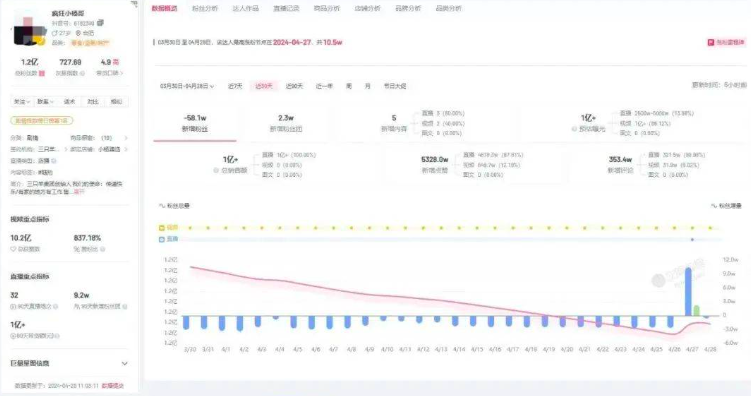This screenshot has width=751, height=396.
Task: Open the 03月30日-04月28日 date range dropdown
Action: tap(187, 86)
